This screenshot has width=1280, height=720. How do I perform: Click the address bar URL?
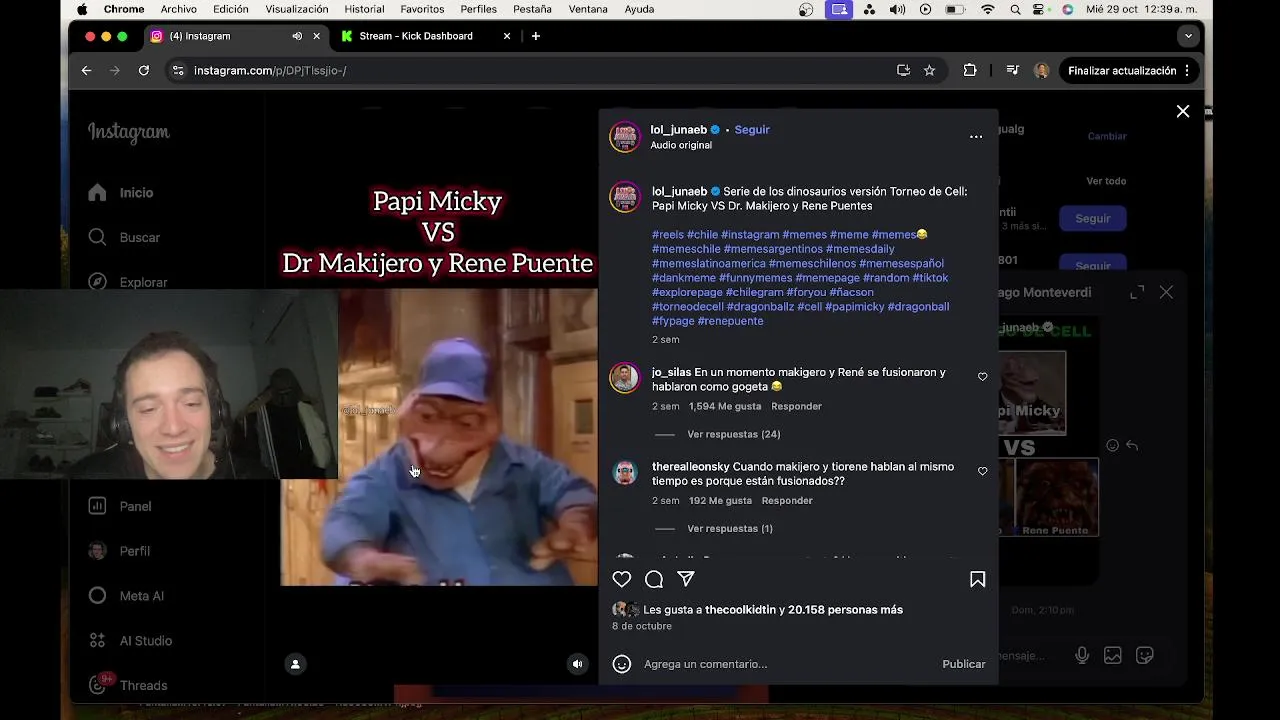[270, 71]
